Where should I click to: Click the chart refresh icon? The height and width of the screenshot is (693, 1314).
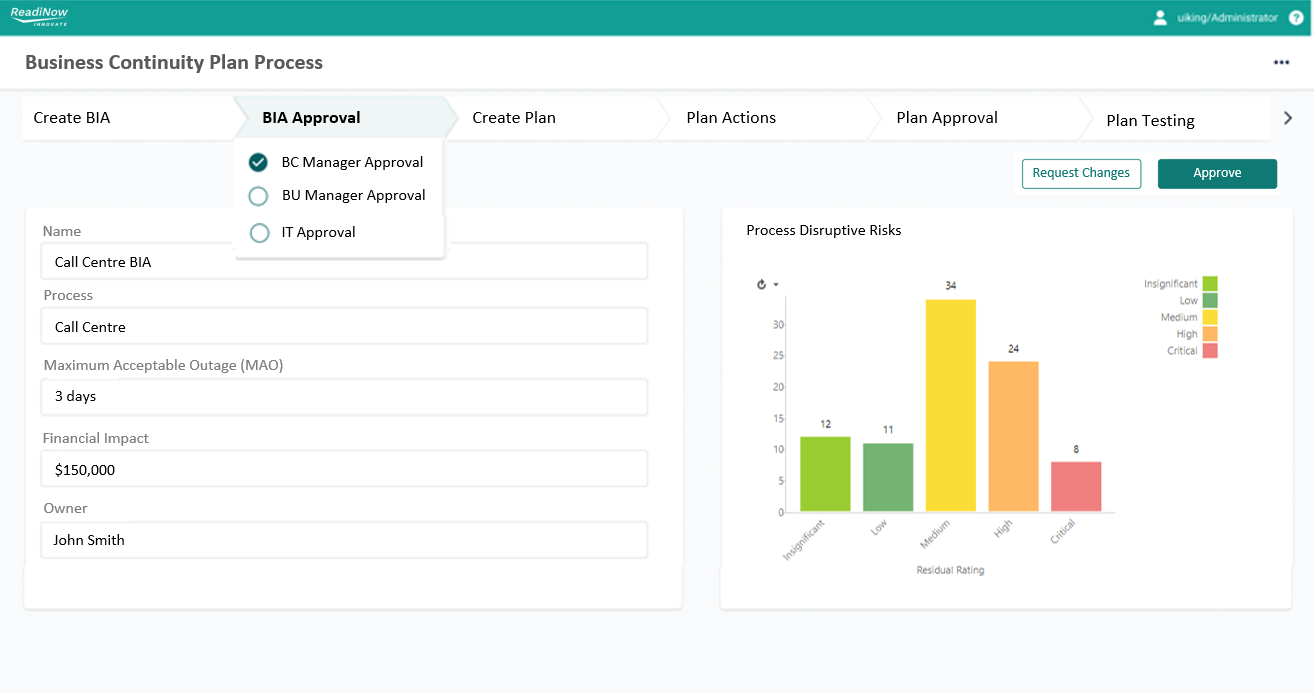761,285
